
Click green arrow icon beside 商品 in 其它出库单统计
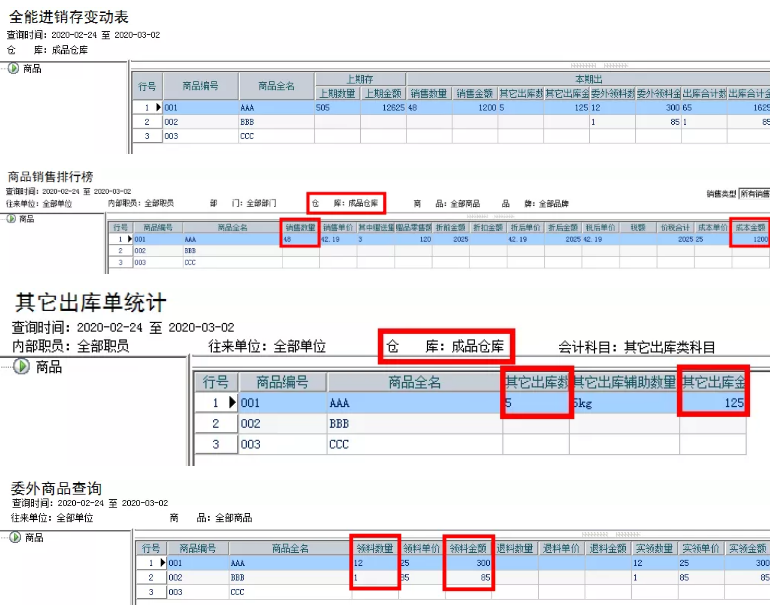coord(21,366)
